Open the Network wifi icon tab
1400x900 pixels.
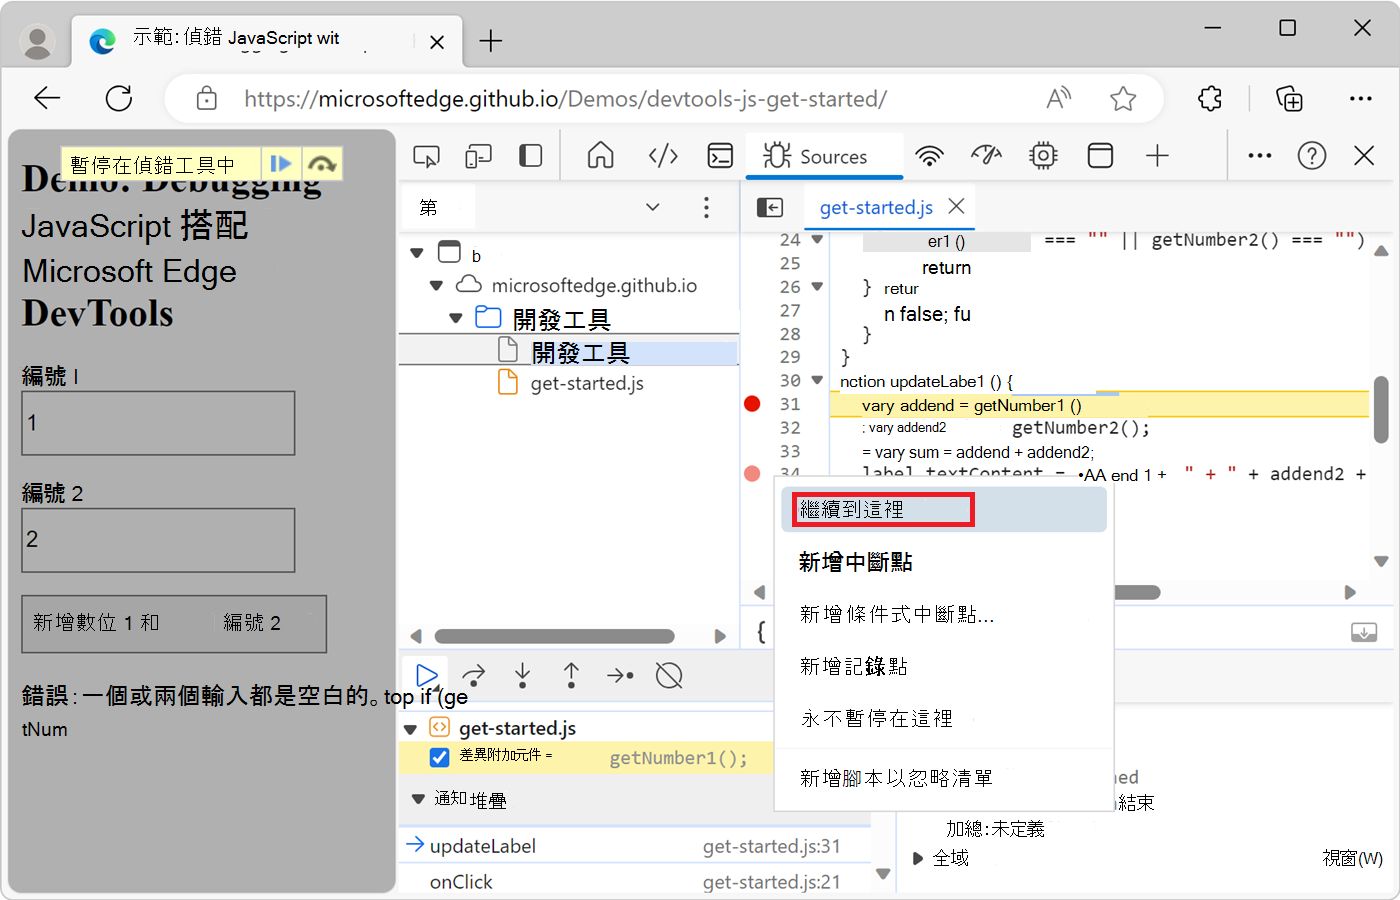(930, 156)
